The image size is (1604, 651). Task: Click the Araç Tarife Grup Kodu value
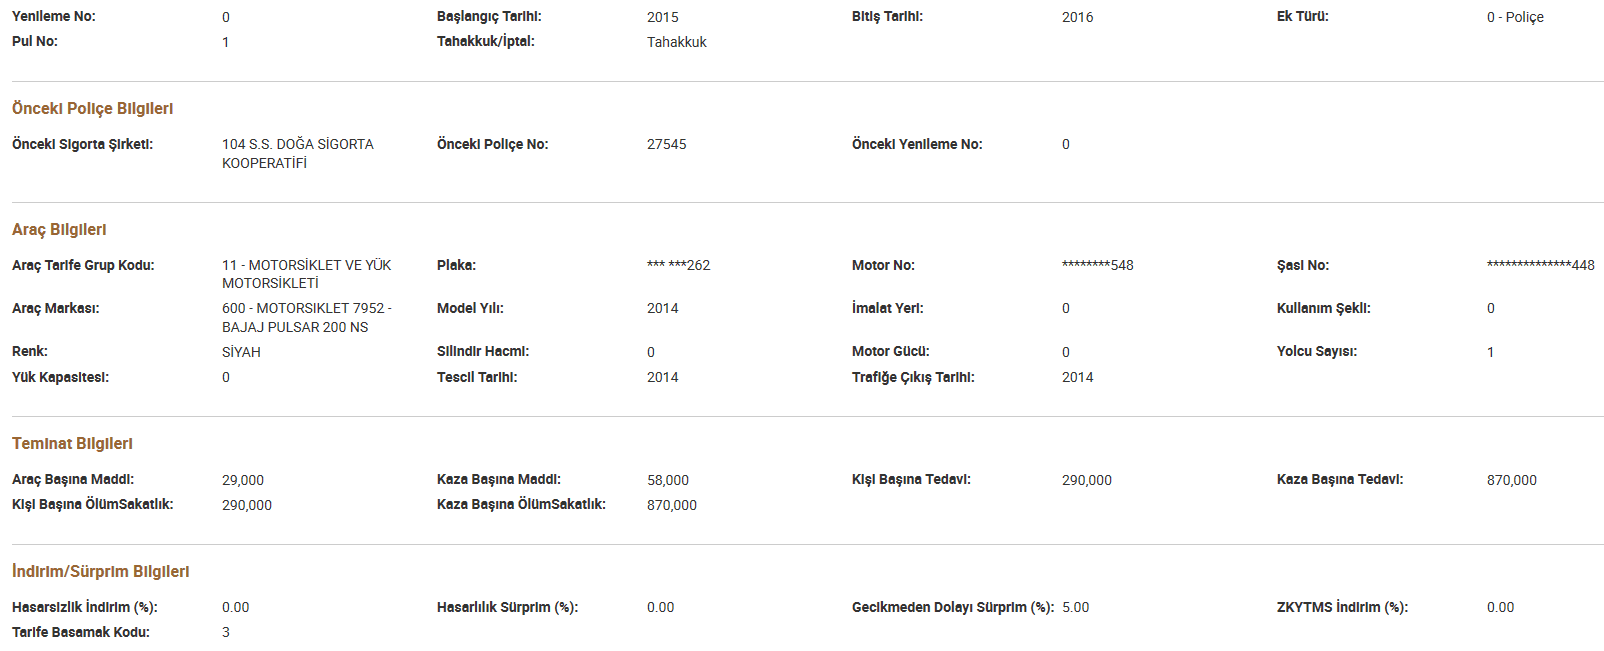point(306,274)
